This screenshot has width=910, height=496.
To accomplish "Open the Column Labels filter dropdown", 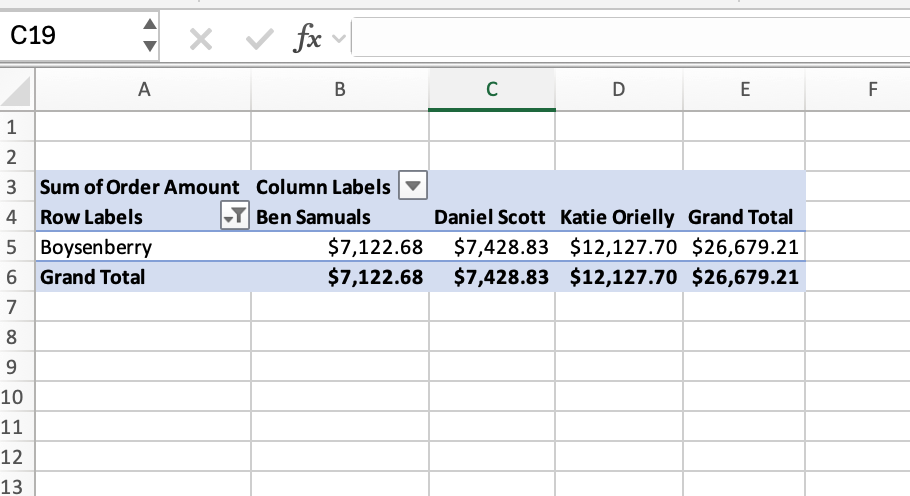I will point(413,186).
